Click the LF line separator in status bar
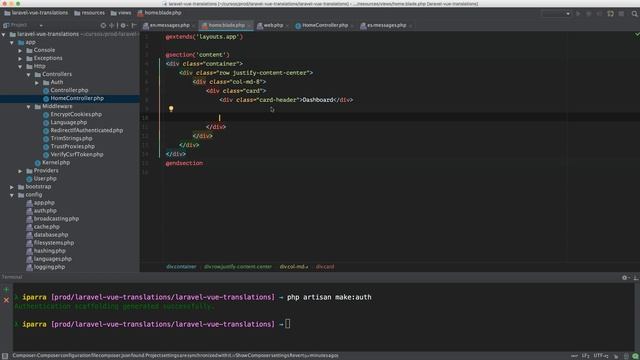This screenshot has width=640, height=360. [586, 356]
